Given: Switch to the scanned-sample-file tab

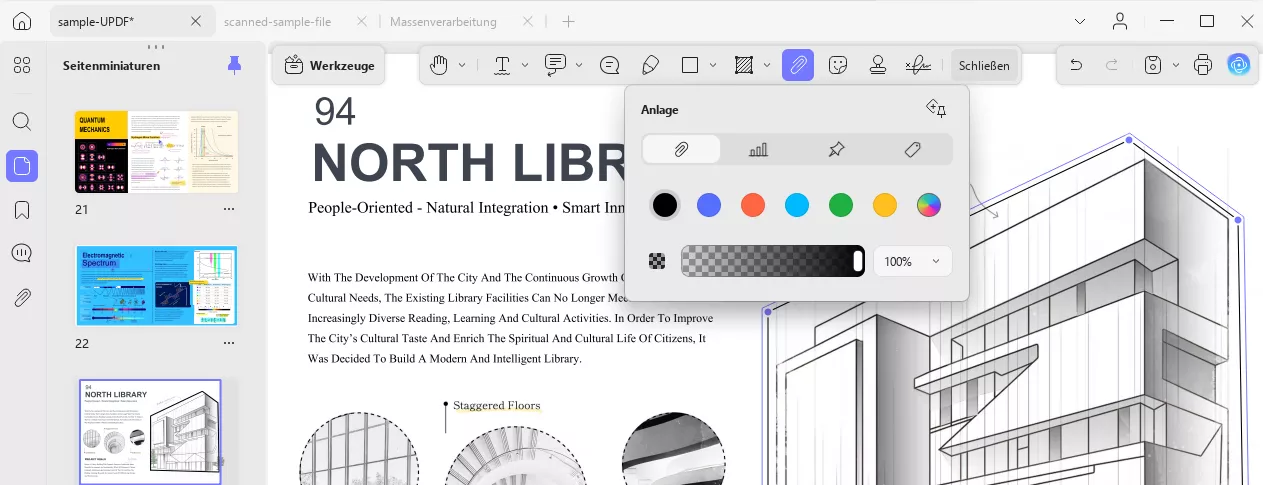Looking at the screenshot, I should [277, 21].
